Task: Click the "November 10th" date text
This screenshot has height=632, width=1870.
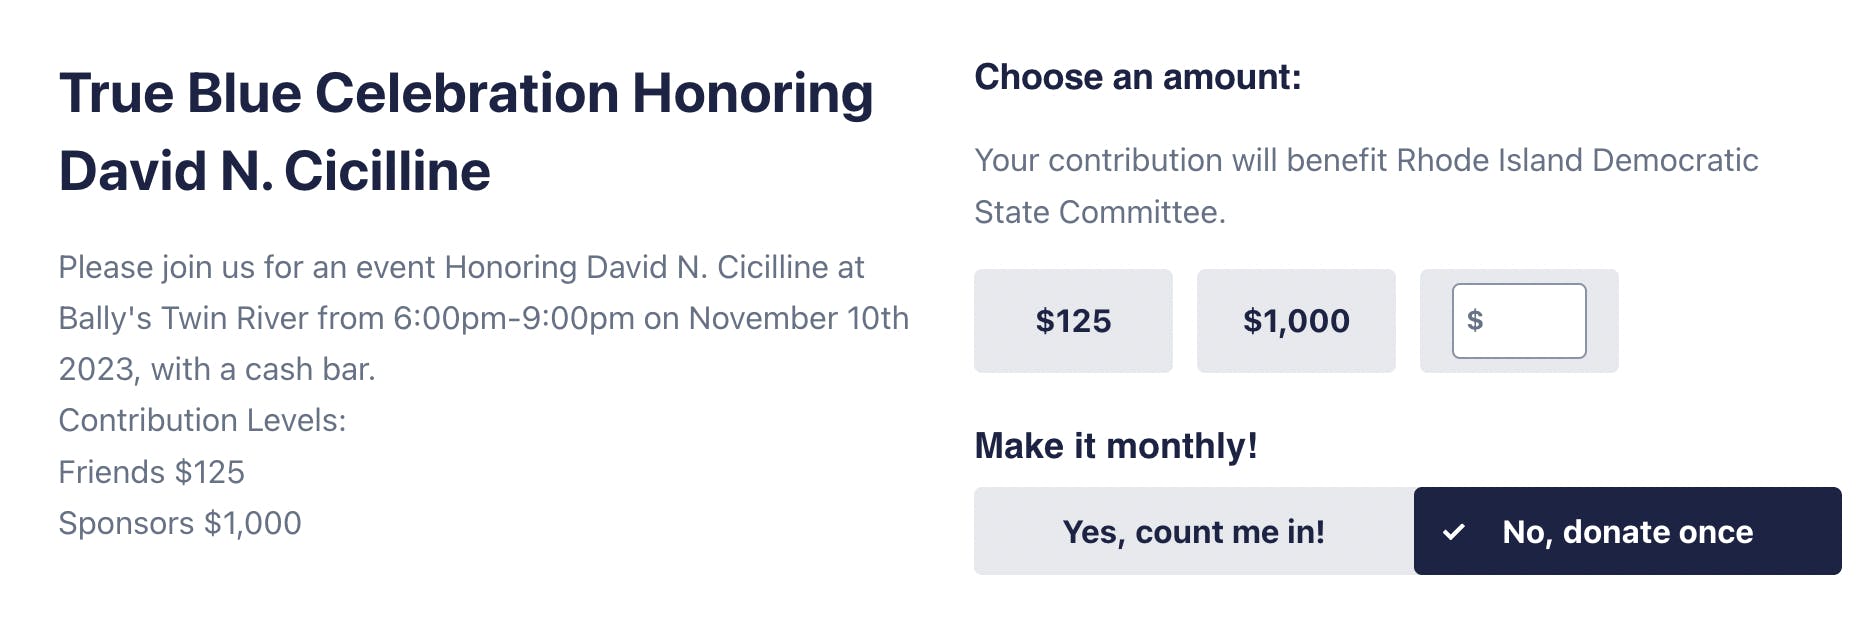Action: (799, 318)
